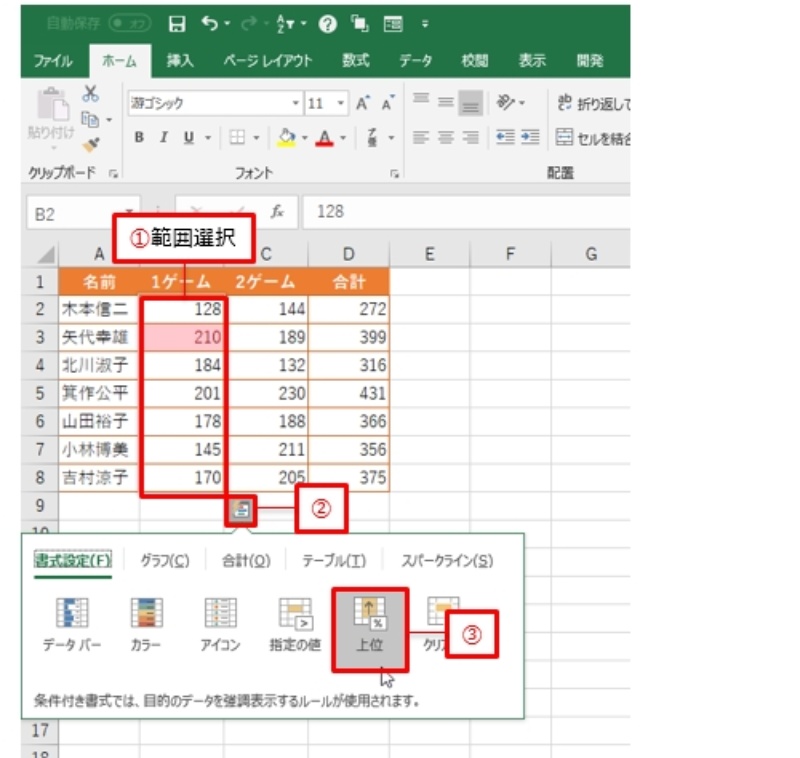Toggle Italic formatting

tap(163, 137)
